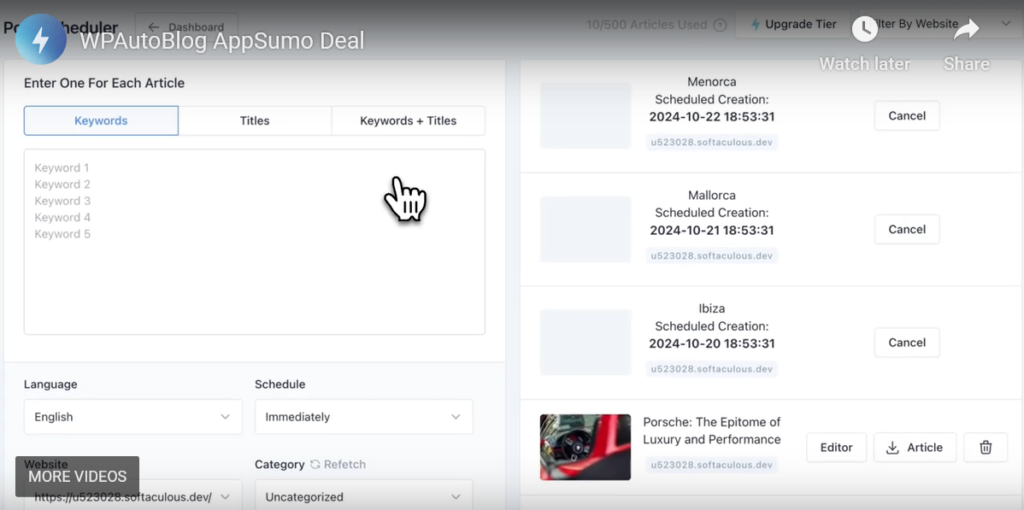Click the Mallorca site tag u523028.softaculous.dev
Viewport: 1024px width, 510px height.
pos(712,255)
